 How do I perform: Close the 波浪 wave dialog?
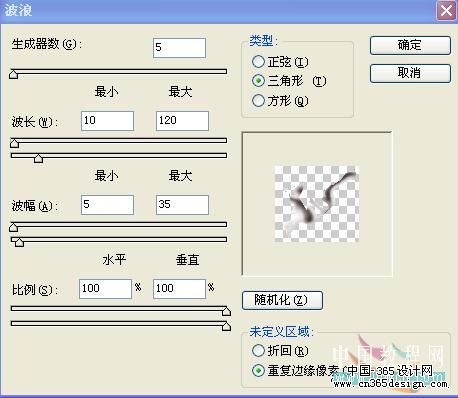[446, 11]
